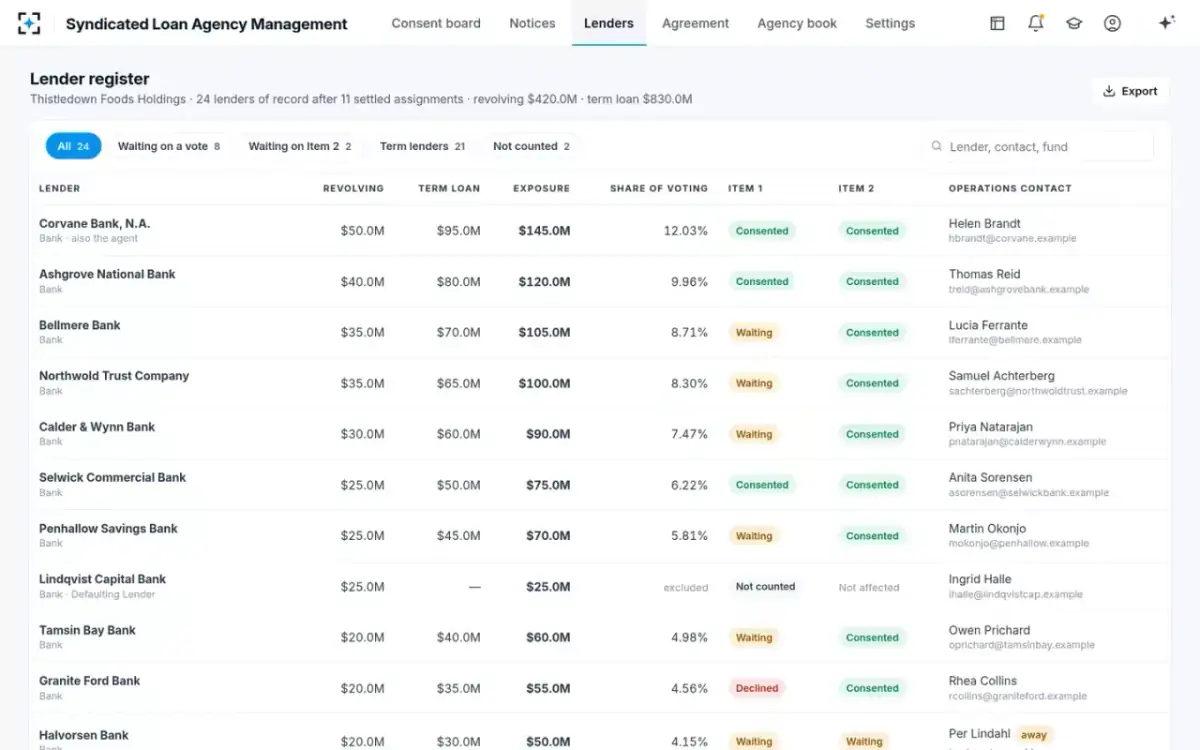Click the 12.03% voting share
Screen dimensions: 1200x750
686,231
